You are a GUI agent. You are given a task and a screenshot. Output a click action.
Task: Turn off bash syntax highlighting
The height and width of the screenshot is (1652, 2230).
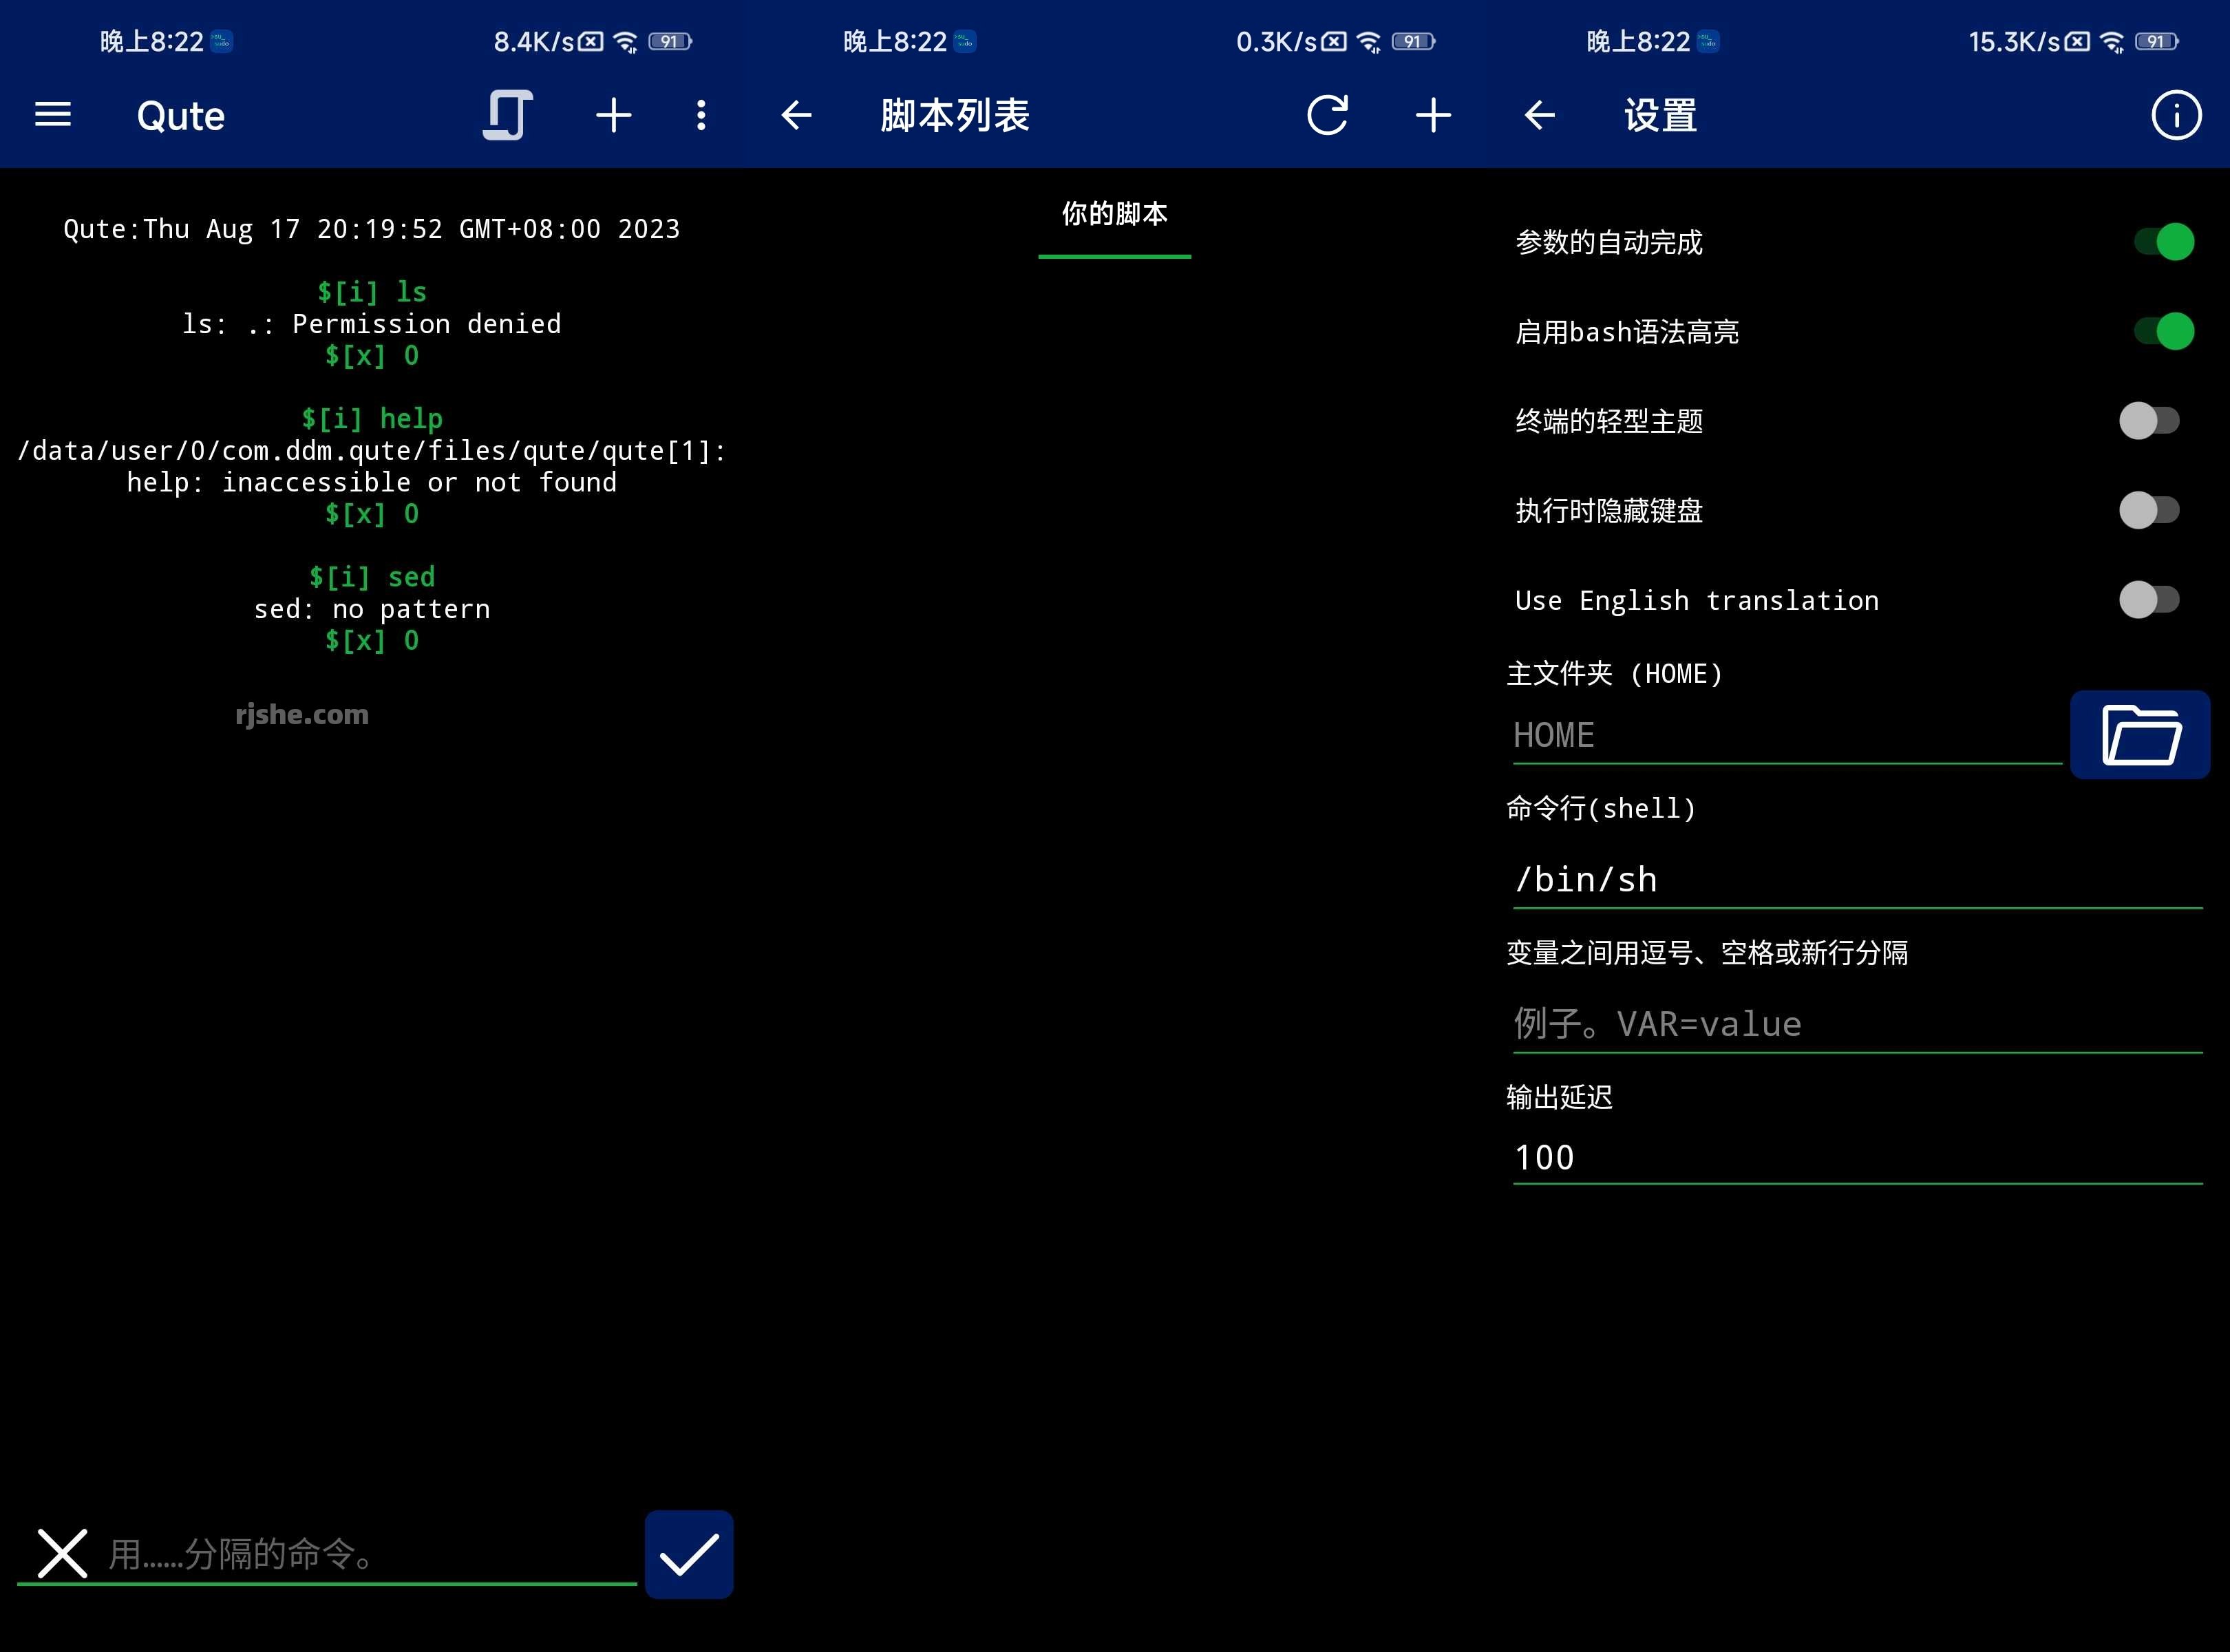tap(2163, 331)
